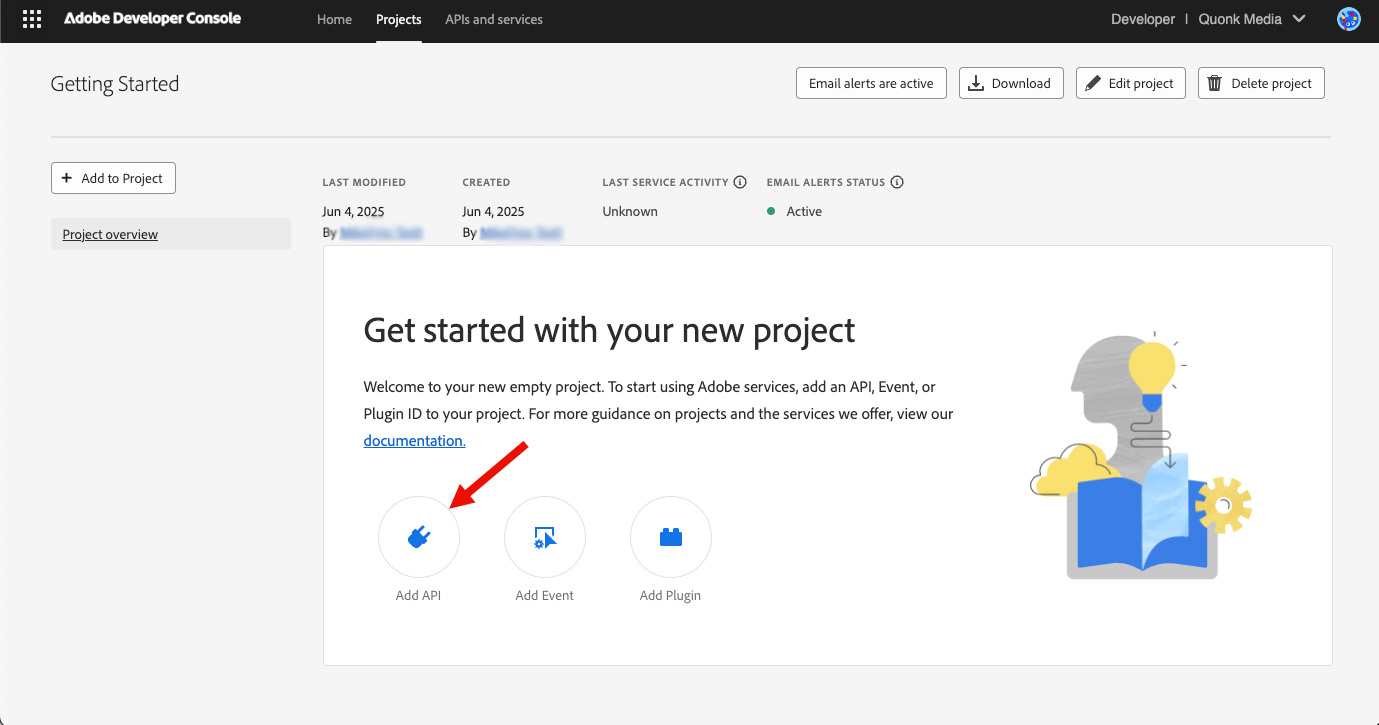The image size is (1379, 725).
Task: Click the trash icon on Delete project
Action: (x=1214, y=83)
